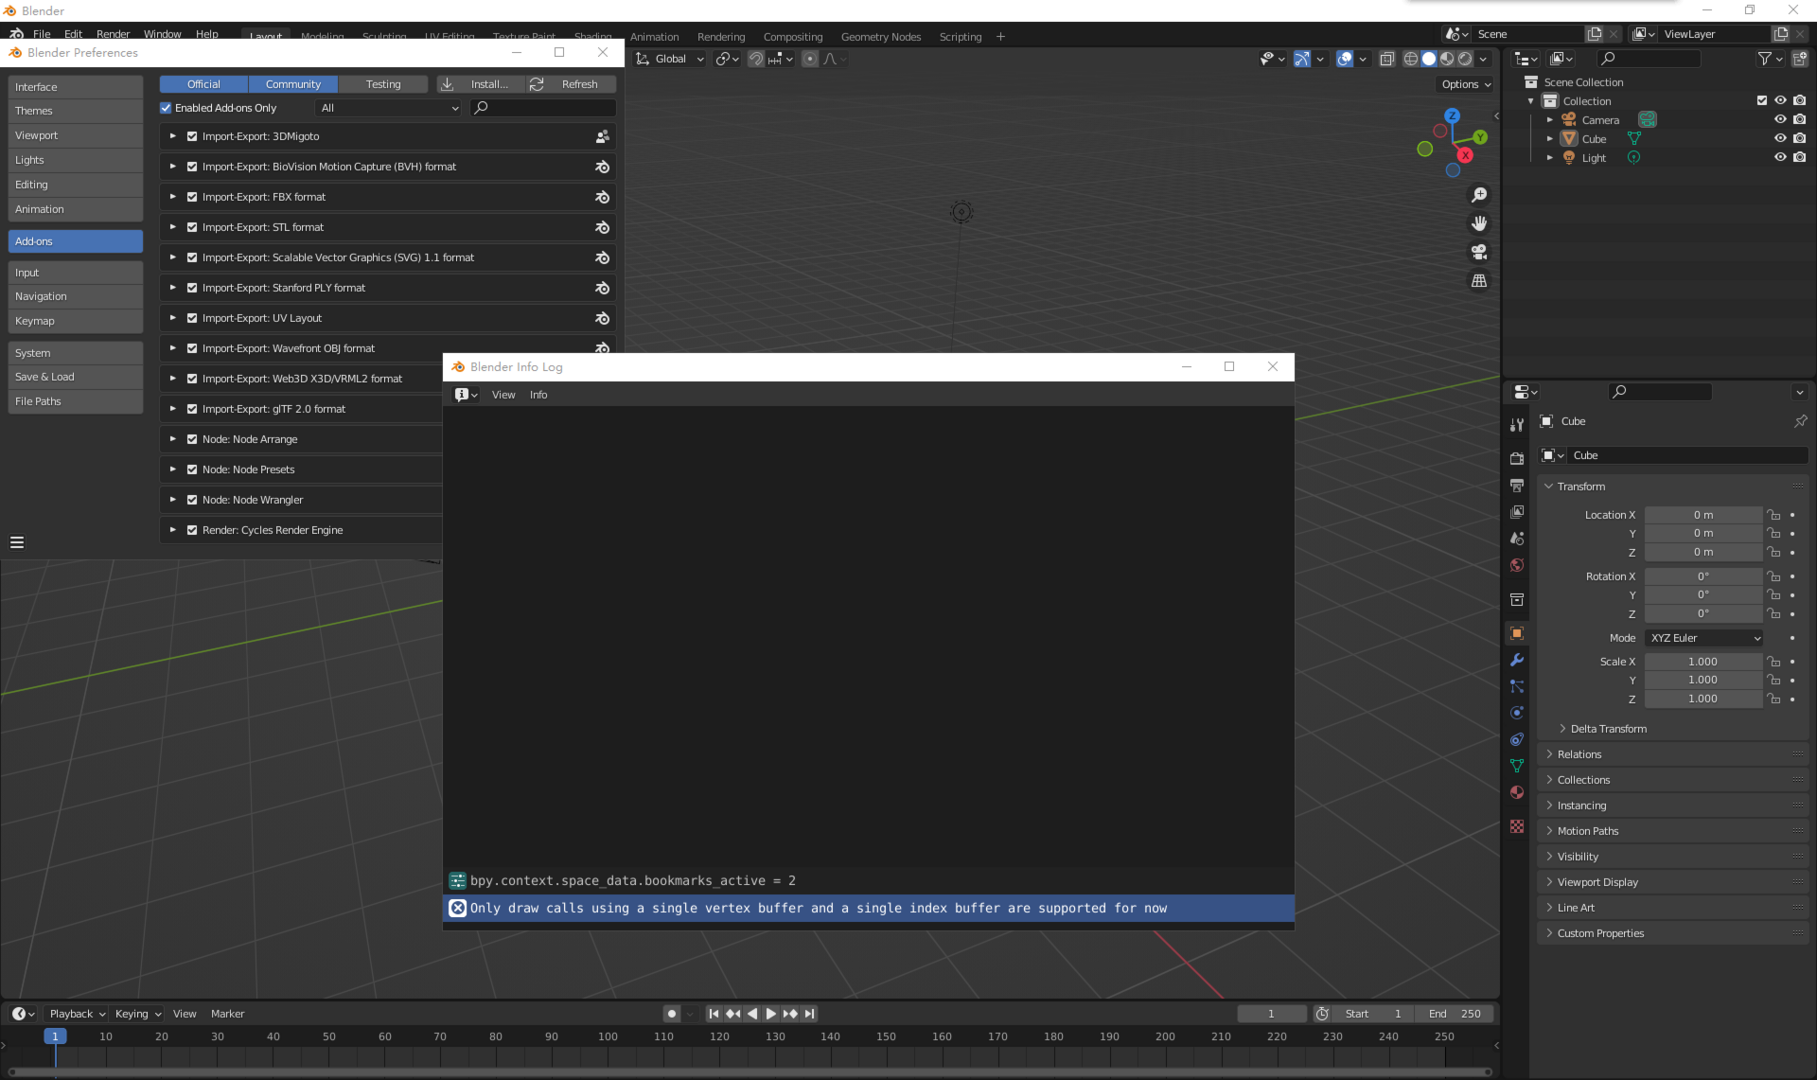Open the Playback dropdown in timeline
This screenshot has width=1817, height=1080.
pyautogui.click(x=77, y=1013)
